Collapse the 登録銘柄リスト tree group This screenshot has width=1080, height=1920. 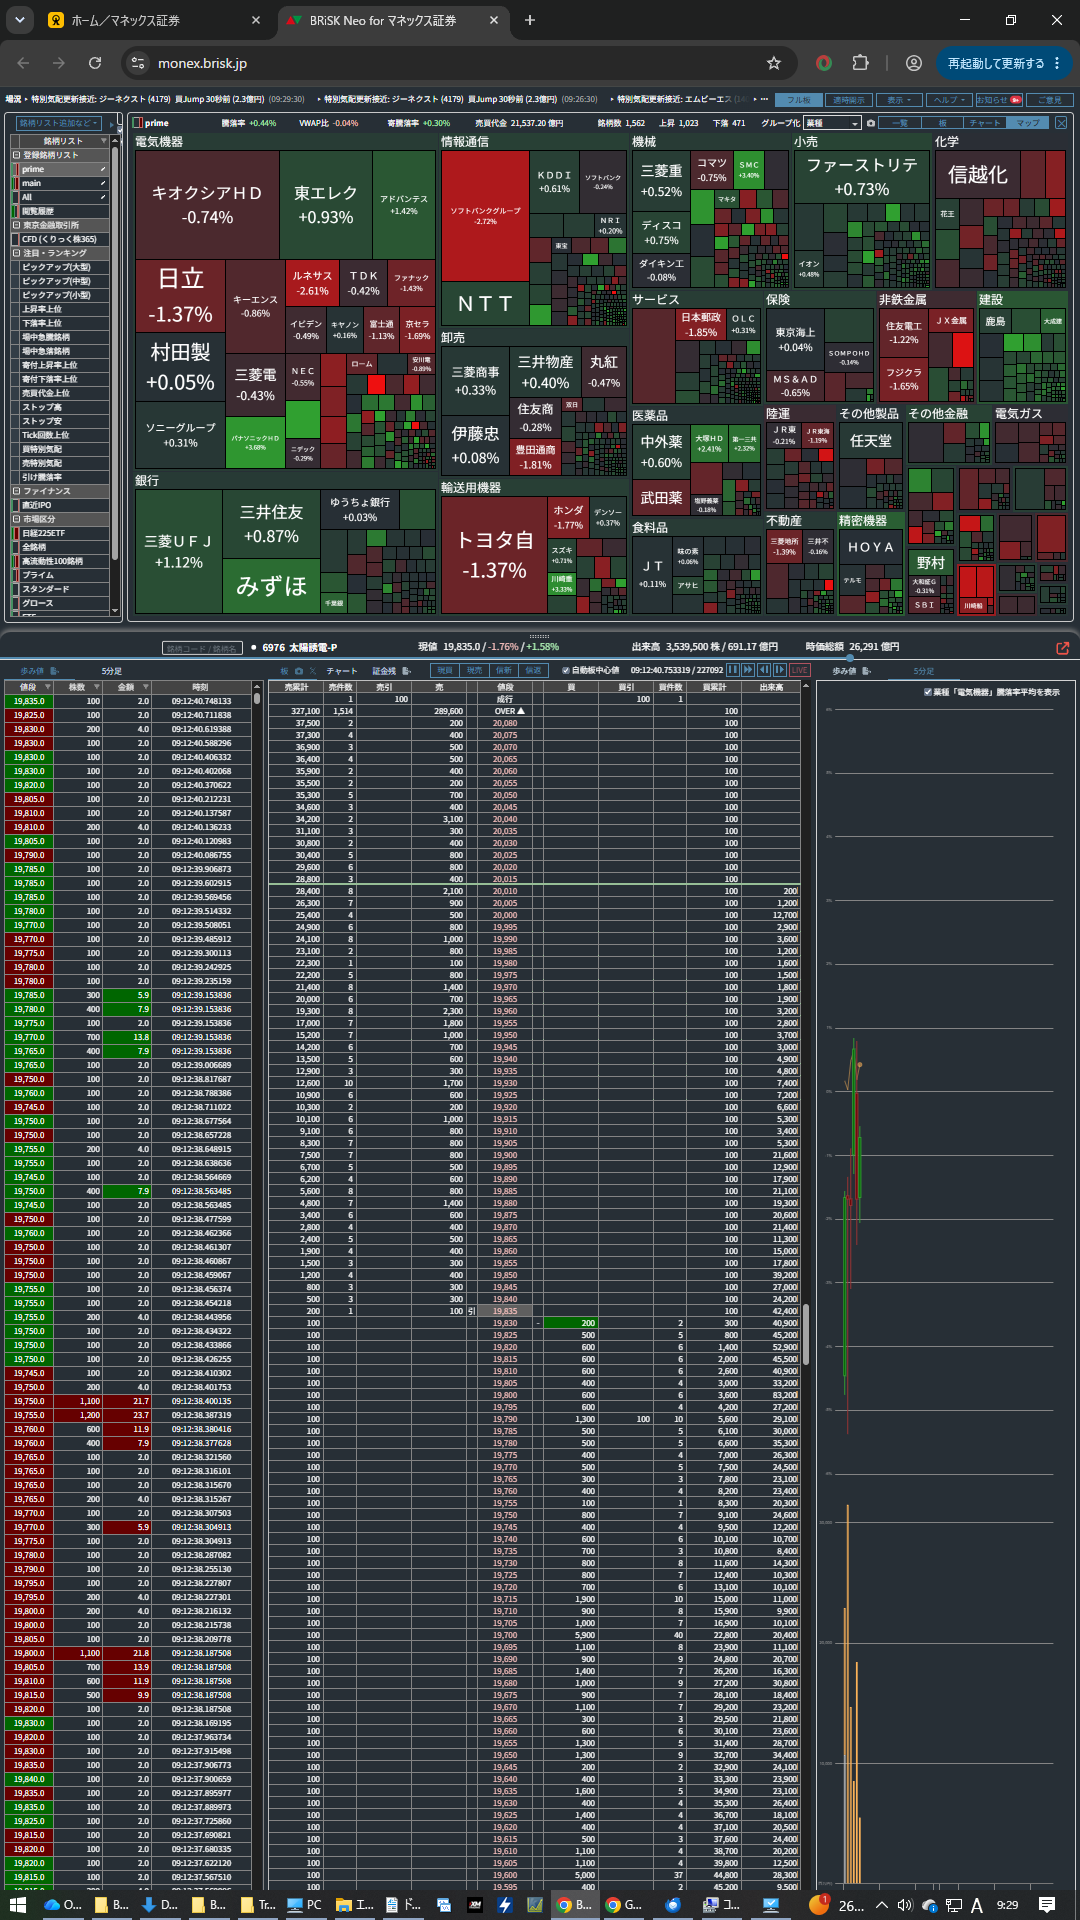point(16,155)
